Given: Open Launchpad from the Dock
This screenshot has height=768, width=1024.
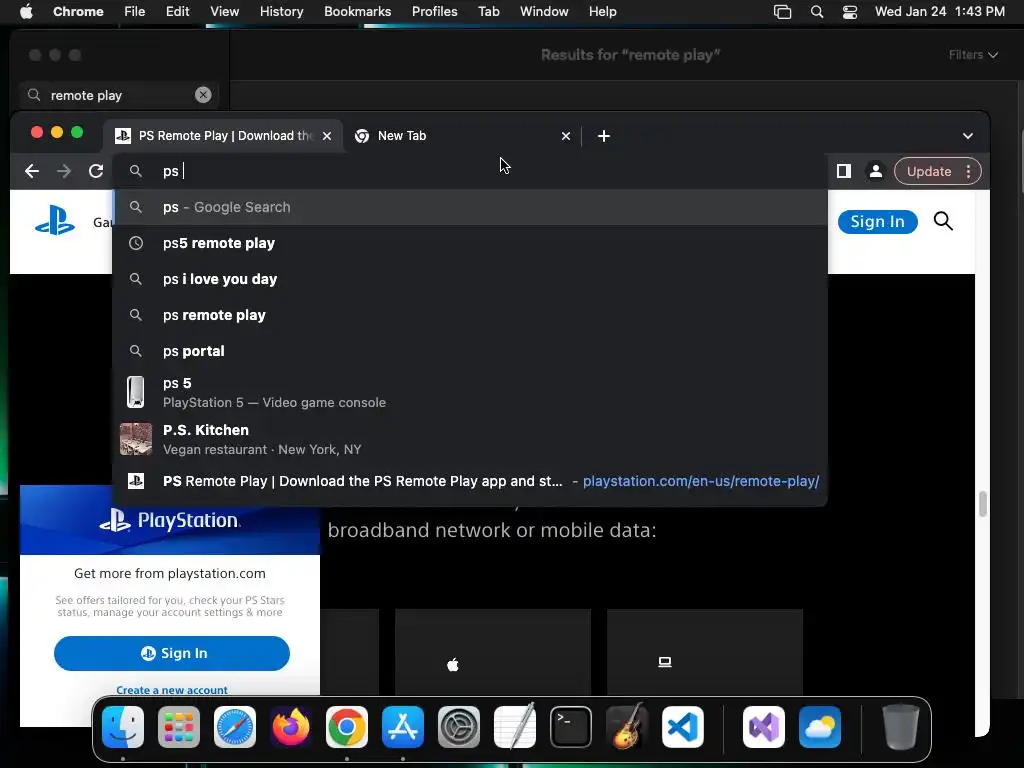Looking at the screenshot, I should [179, 727].
